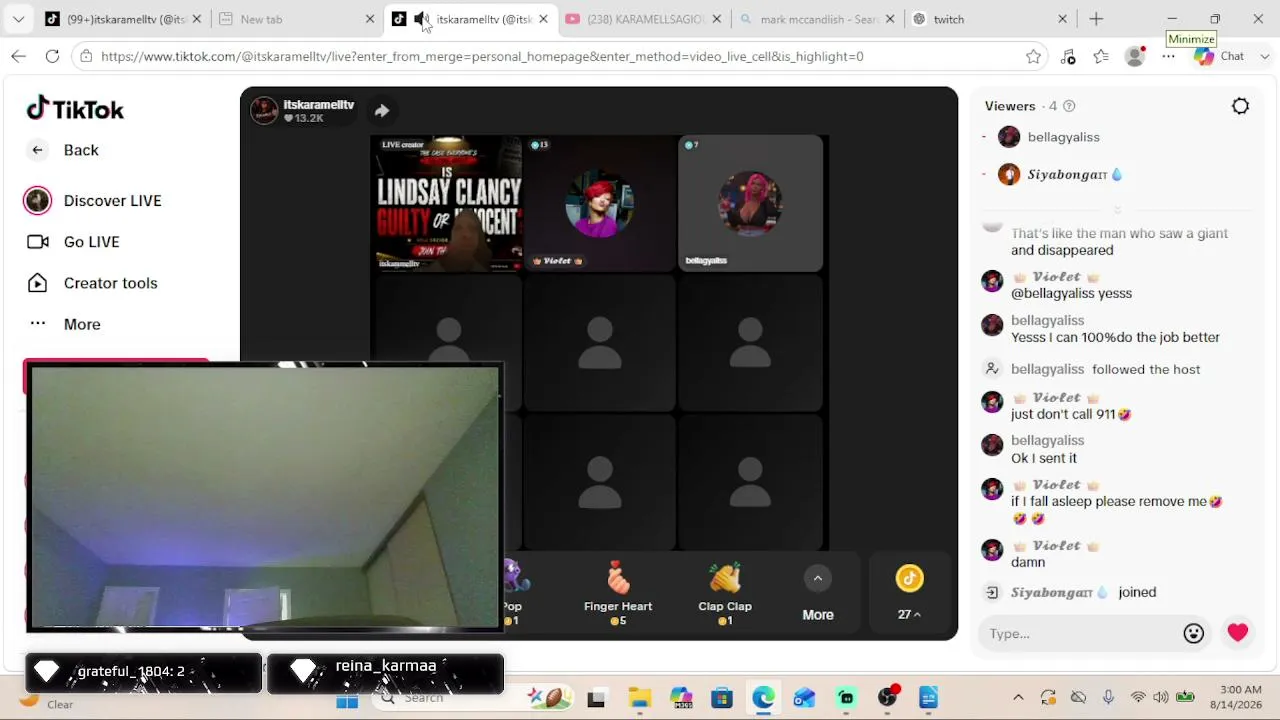Image resolution: width=1280 pixels, height=720 pixels.
Task: Click the TikTok logo
Action: (x=75, y=109)
